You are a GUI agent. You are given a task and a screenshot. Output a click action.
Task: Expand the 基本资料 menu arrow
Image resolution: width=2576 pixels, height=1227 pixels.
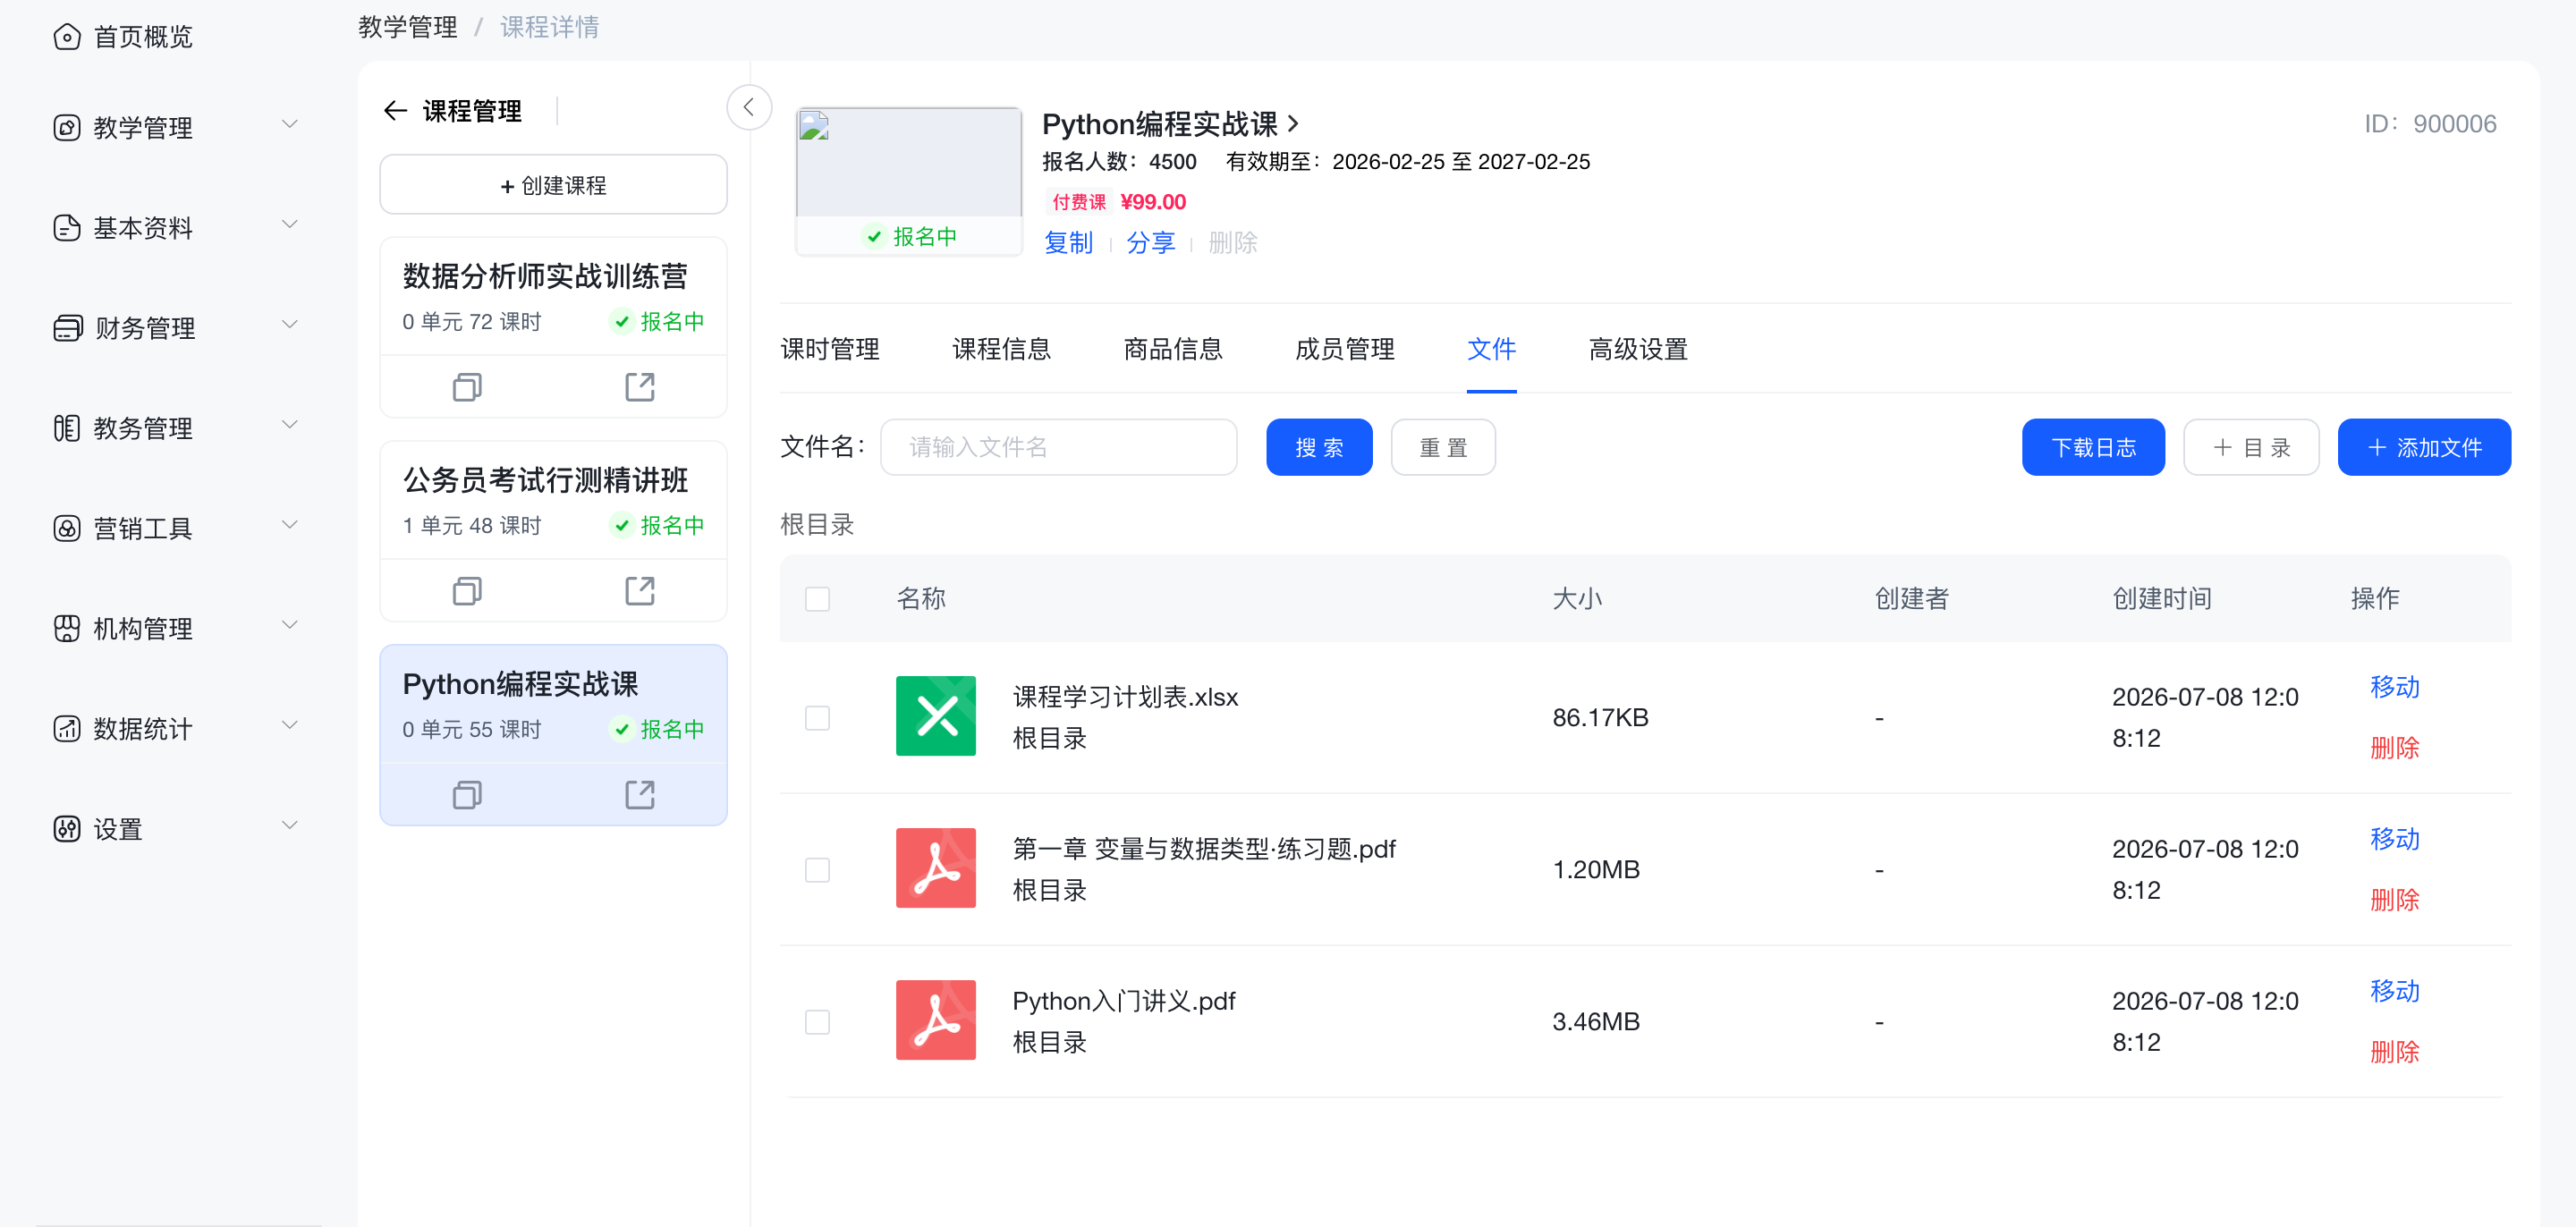[290, 225]
